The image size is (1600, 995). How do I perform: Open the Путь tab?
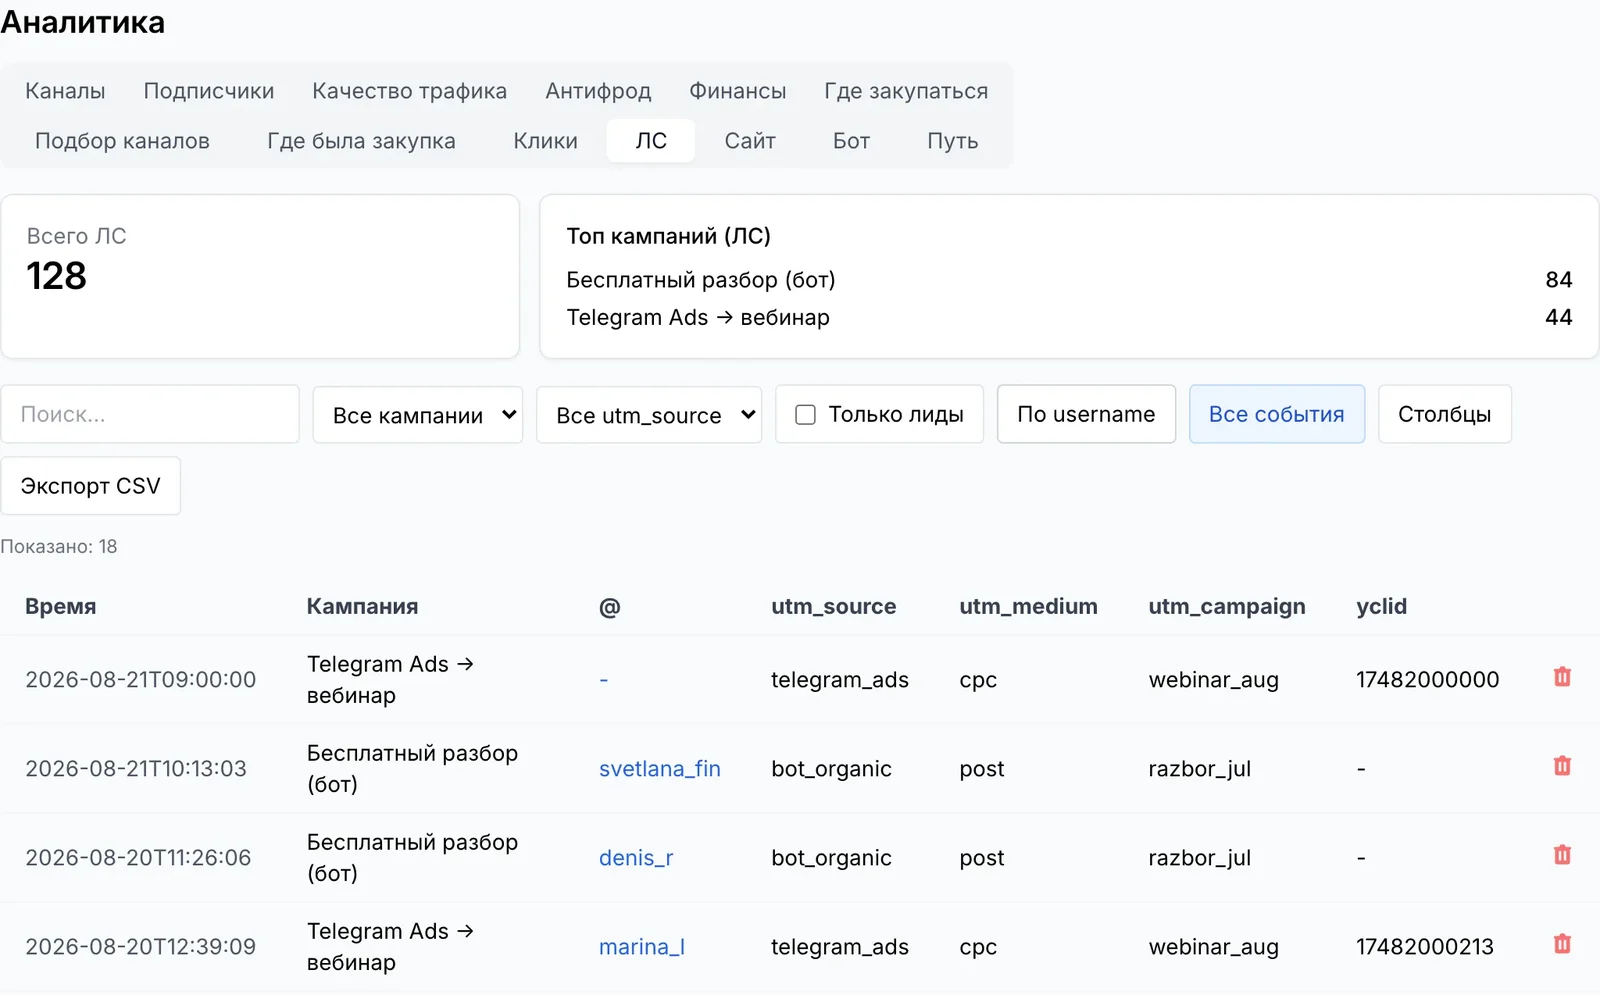pos(952,141)
